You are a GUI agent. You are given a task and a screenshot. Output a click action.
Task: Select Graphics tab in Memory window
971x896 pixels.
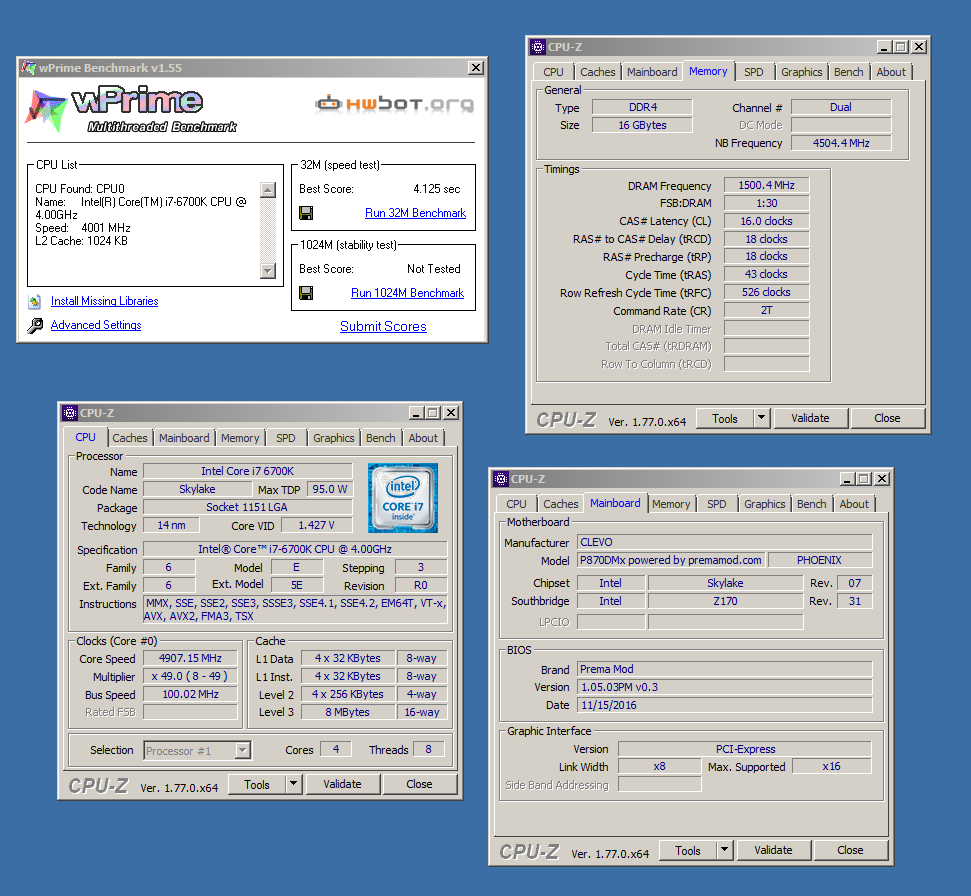[x=802, y=72]
